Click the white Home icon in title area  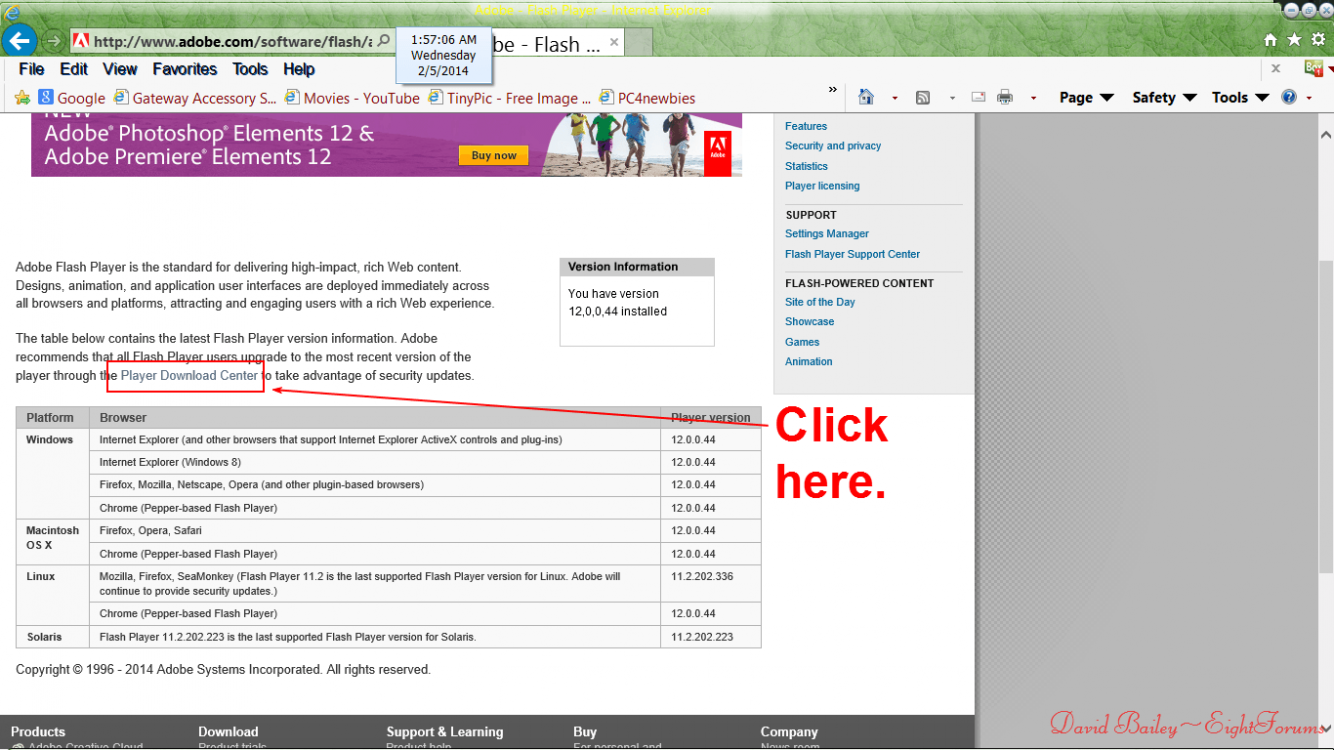click(1270, 40)
